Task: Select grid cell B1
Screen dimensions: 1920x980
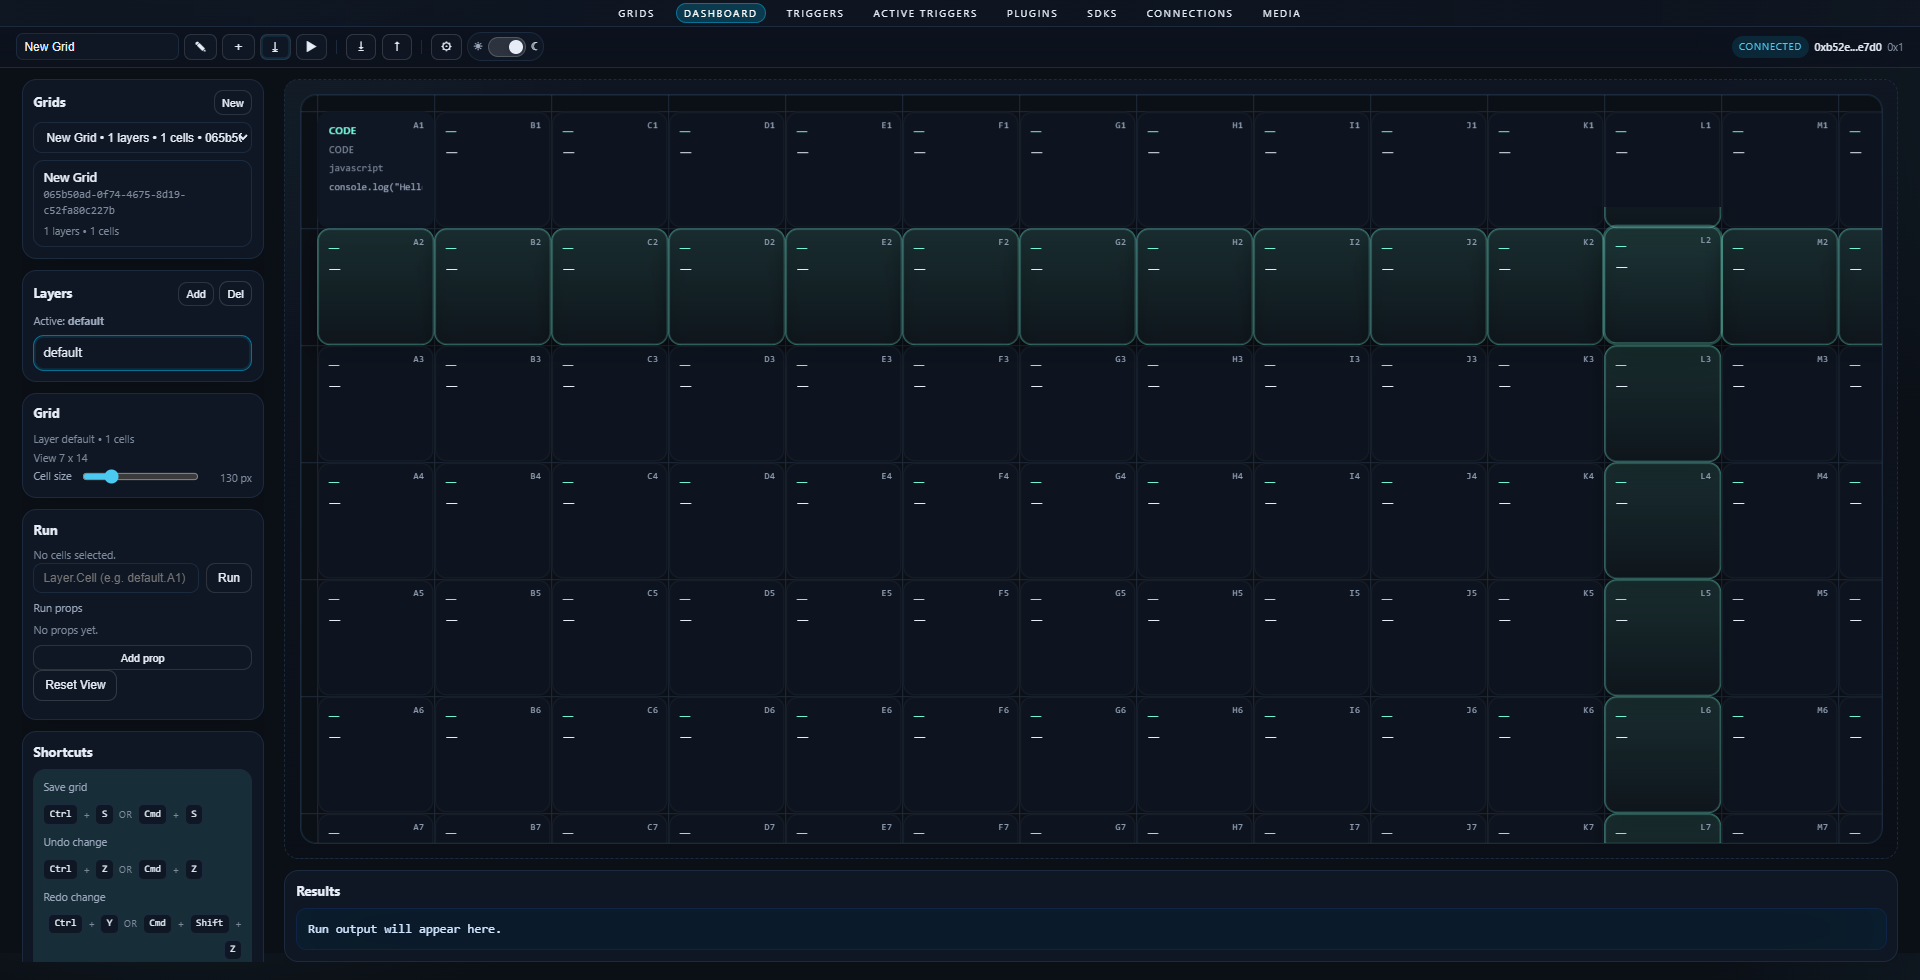Action: tap(493, 170)
